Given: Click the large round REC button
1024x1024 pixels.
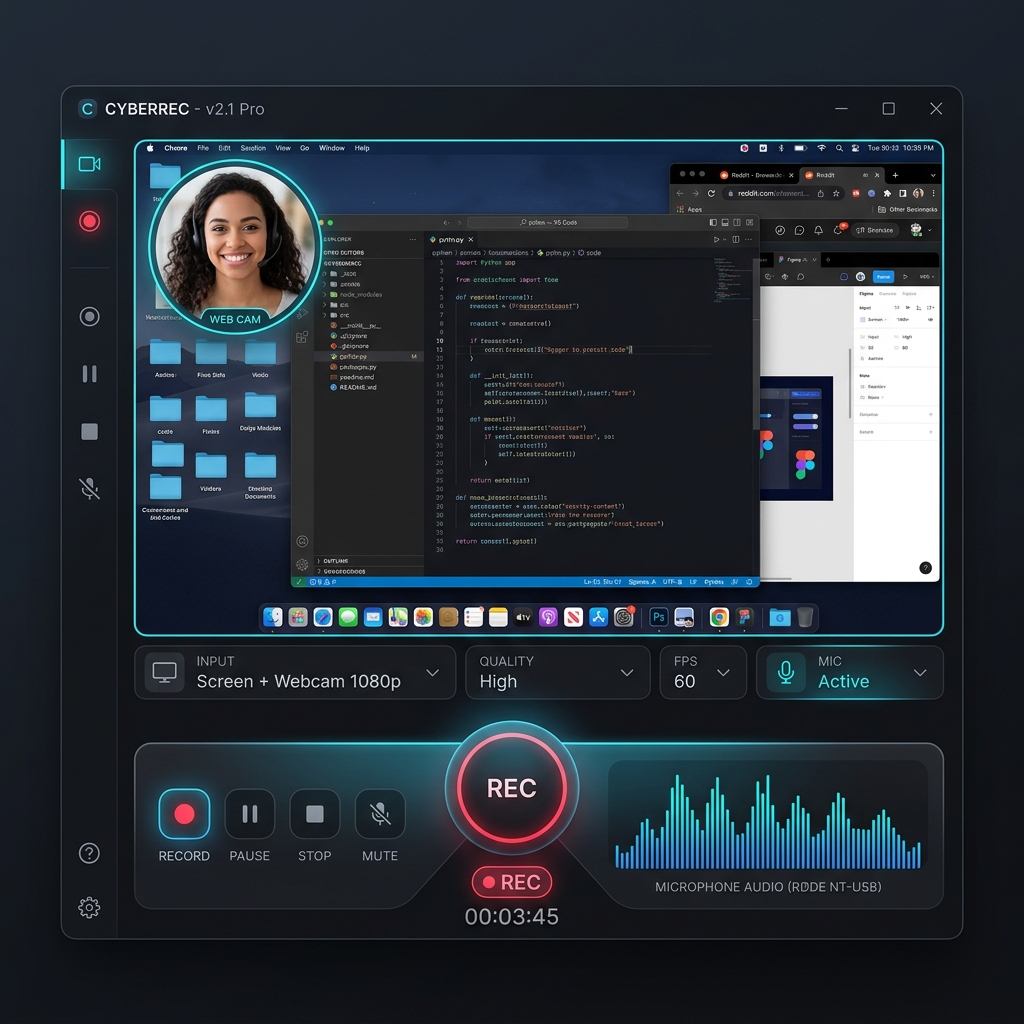Looking at the screenshot, I should click(512, 788).
